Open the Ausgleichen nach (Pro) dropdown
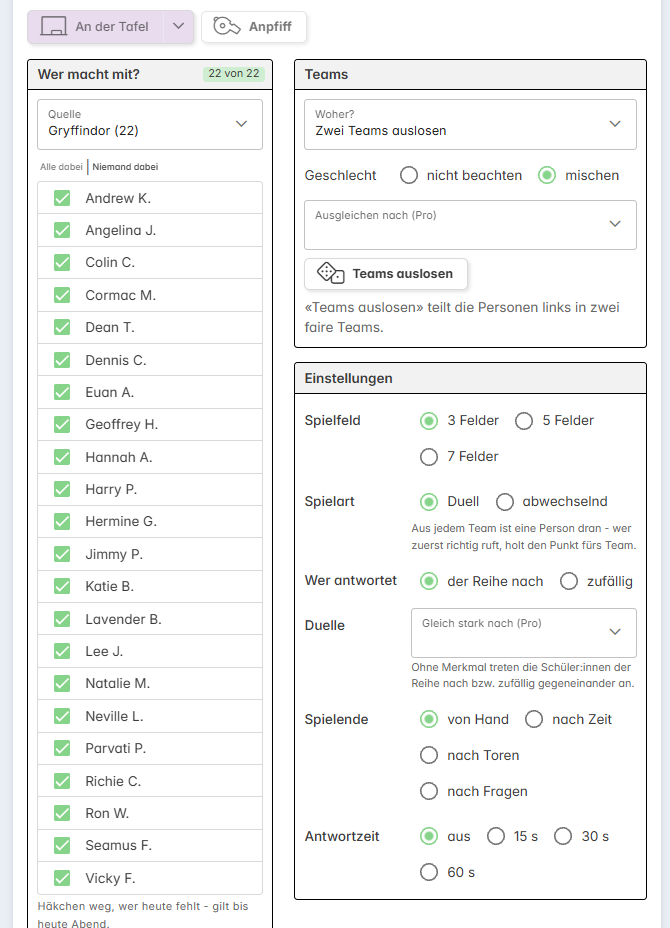The image size is (670, 928). point(471,225)
